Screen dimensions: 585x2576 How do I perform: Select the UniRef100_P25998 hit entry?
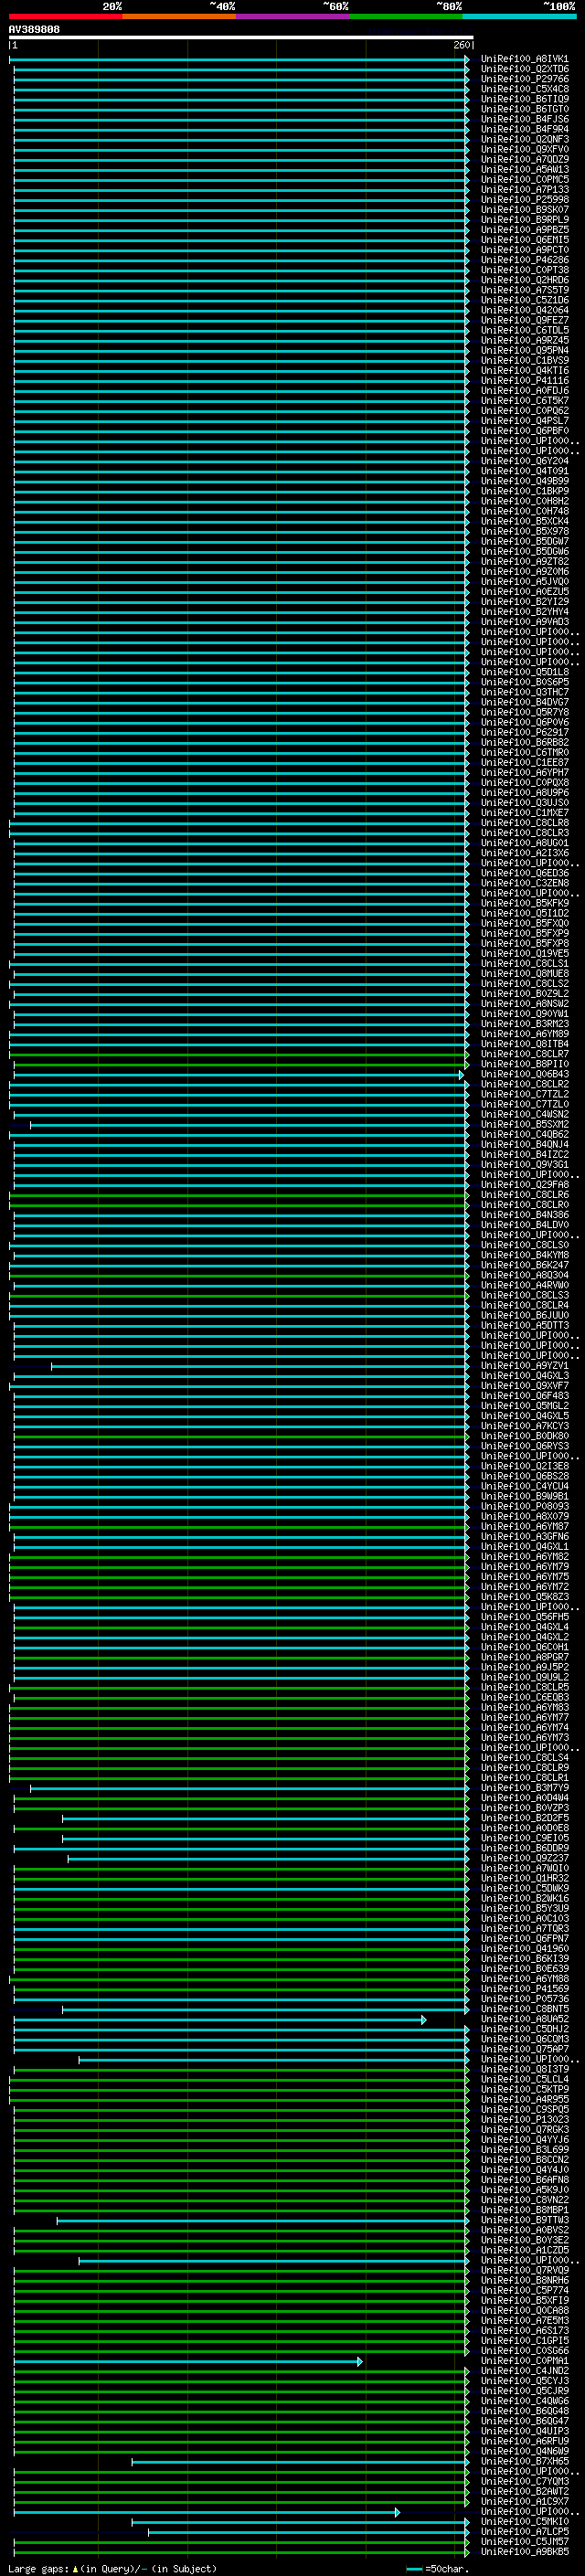pyautogui.click(x=524, y=200)
